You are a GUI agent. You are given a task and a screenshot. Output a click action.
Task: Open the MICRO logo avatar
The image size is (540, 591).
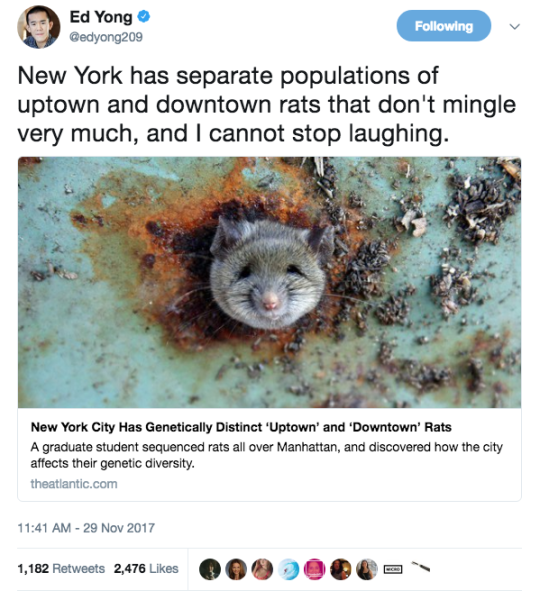(x=393, y=569)
